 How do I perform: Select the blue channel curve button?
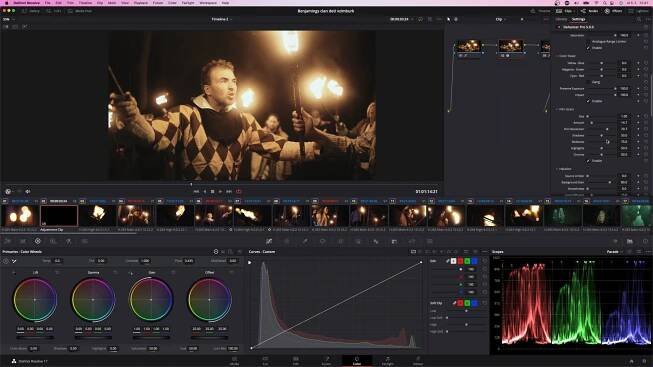click(x=474, y=261)
